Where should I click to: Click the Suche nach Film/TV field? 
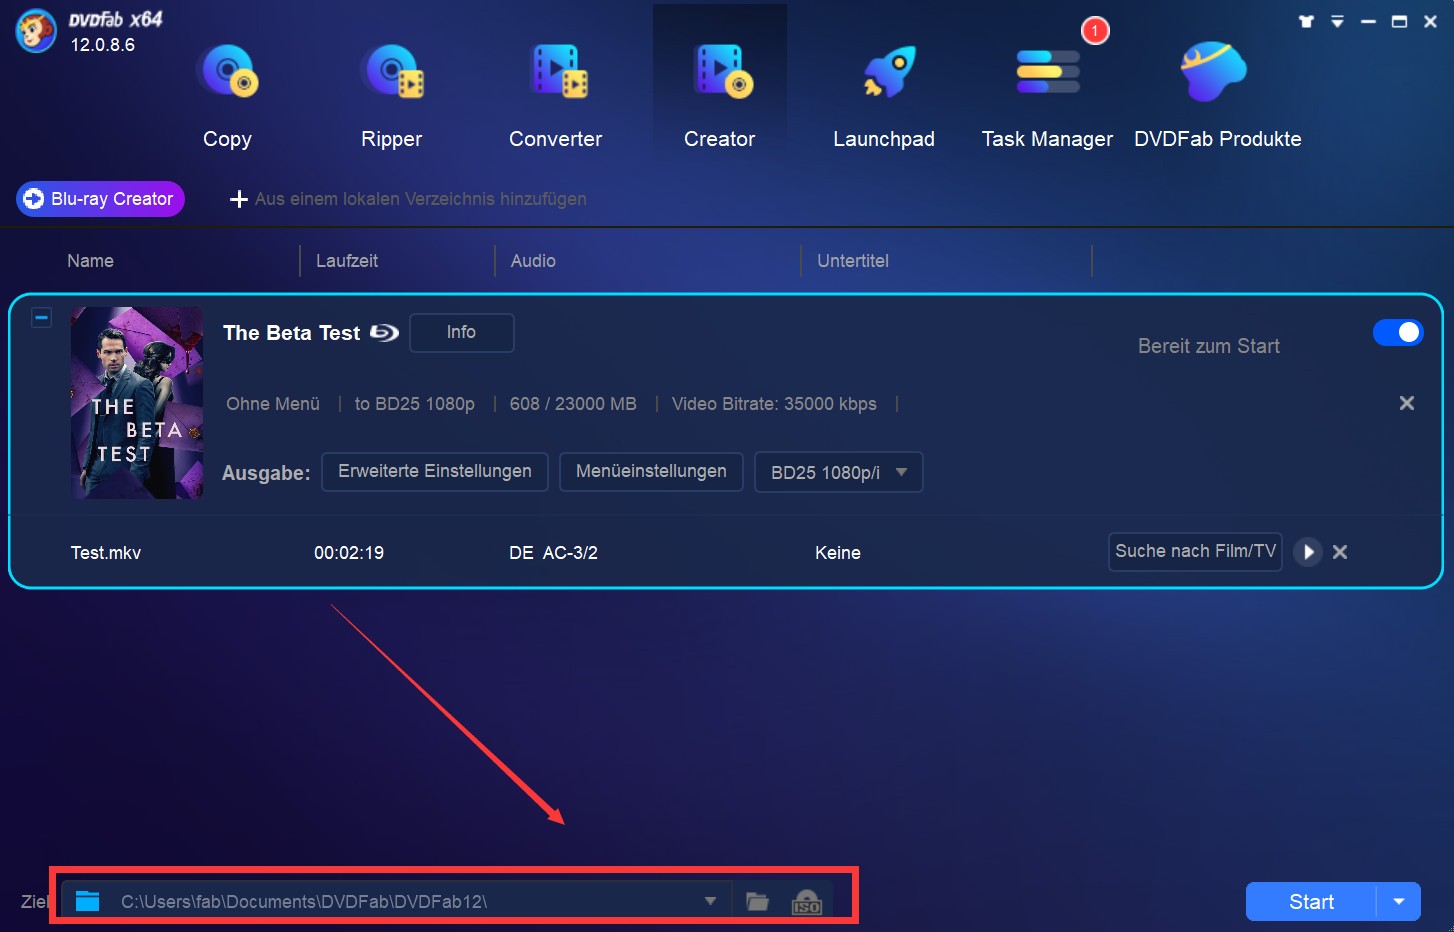(1195, 551)
